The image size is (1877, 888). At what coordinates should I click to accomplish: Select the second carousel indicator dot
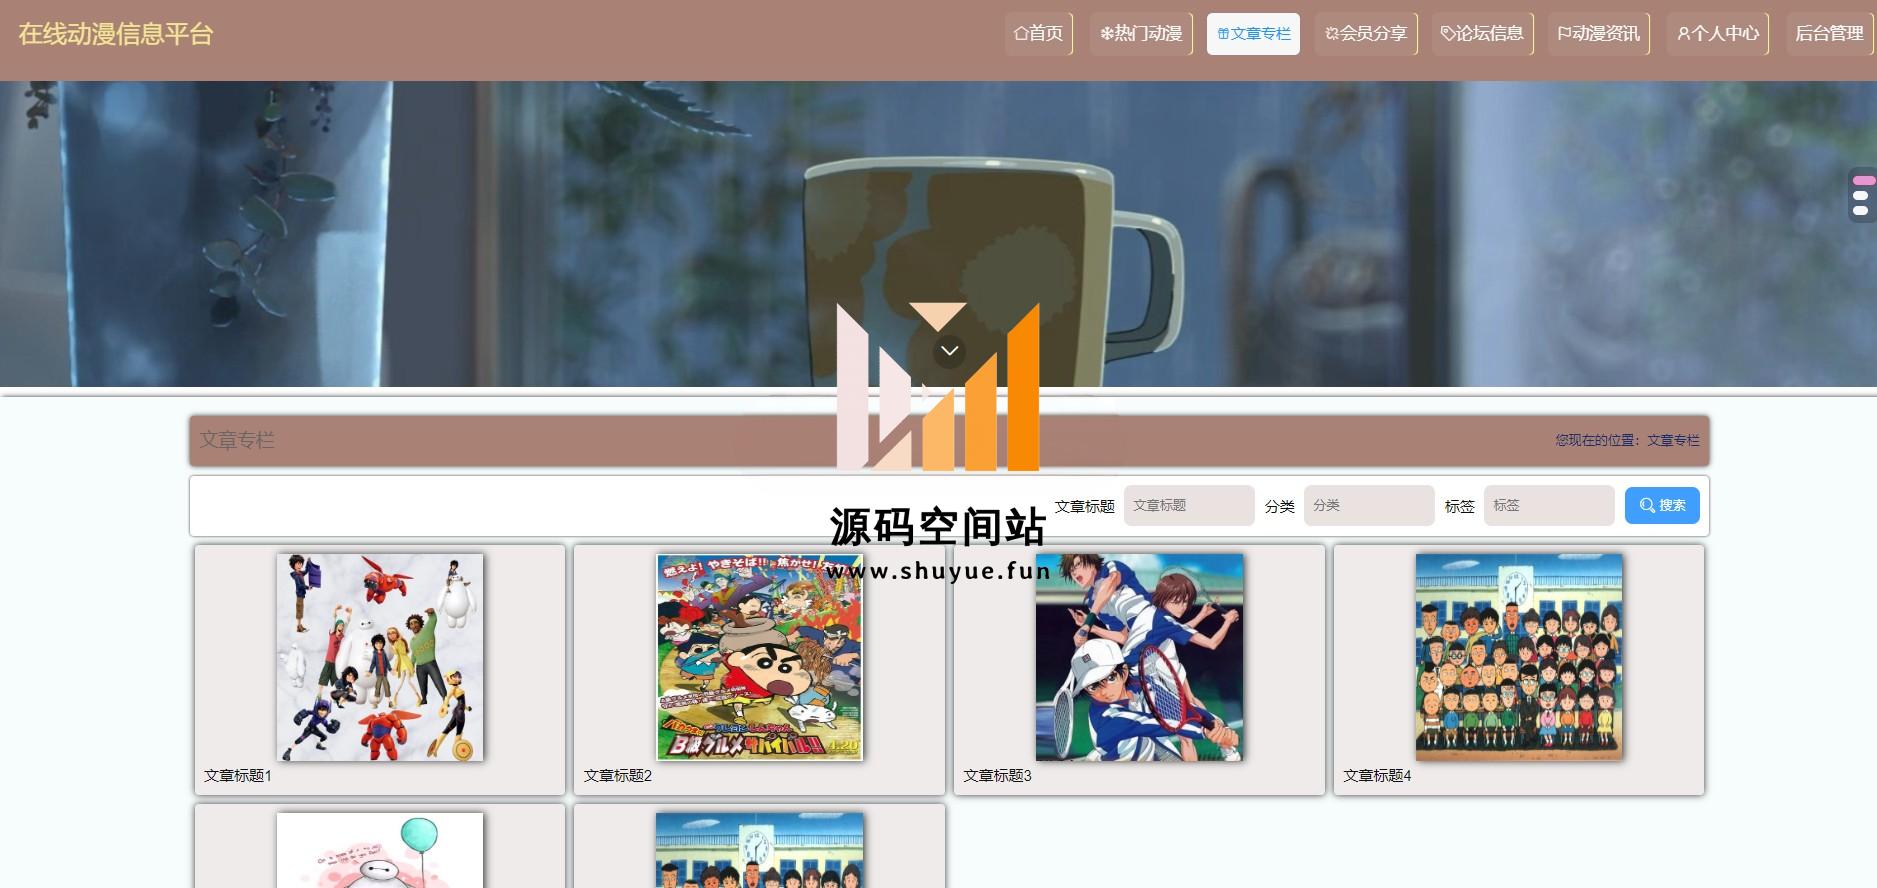[x=1860, y=196]
